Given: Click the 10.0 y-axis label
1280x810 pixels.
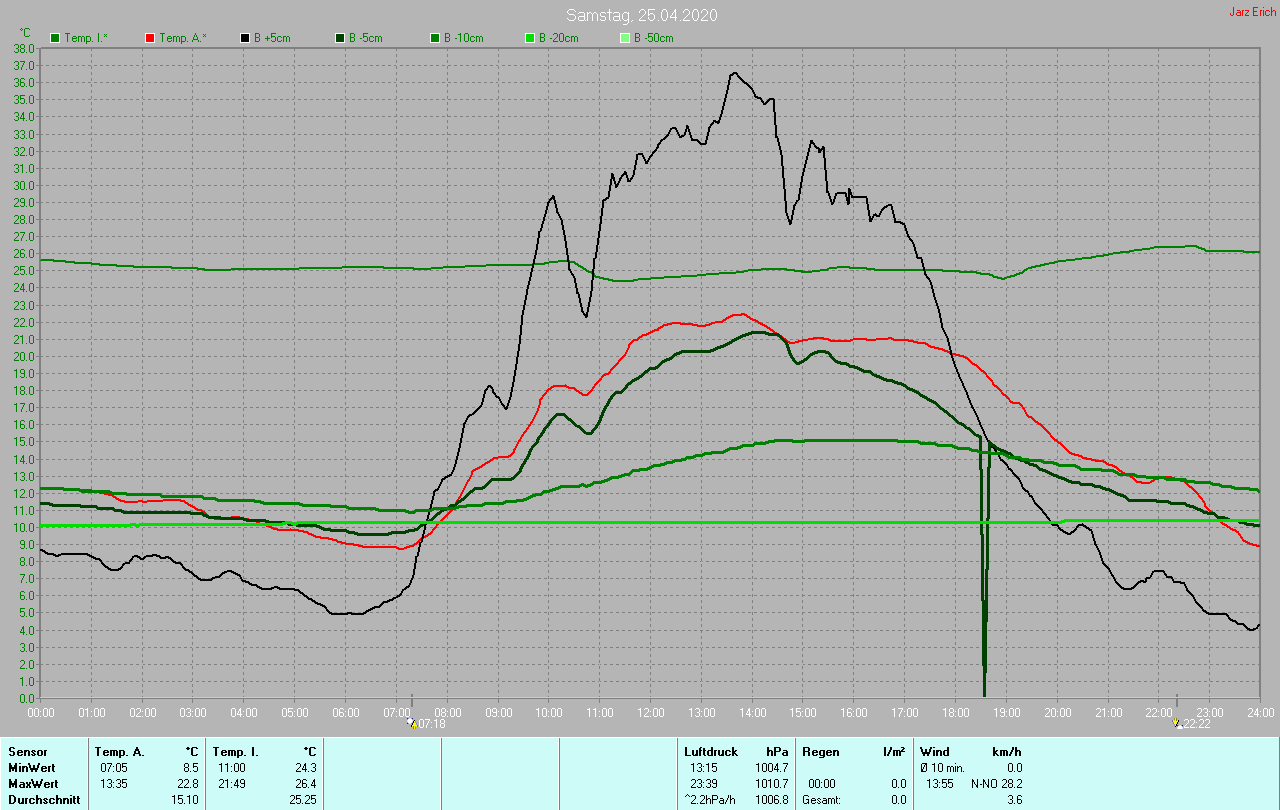Looking at the screenshot, I should pyautogui.click(x=25, y=527).
